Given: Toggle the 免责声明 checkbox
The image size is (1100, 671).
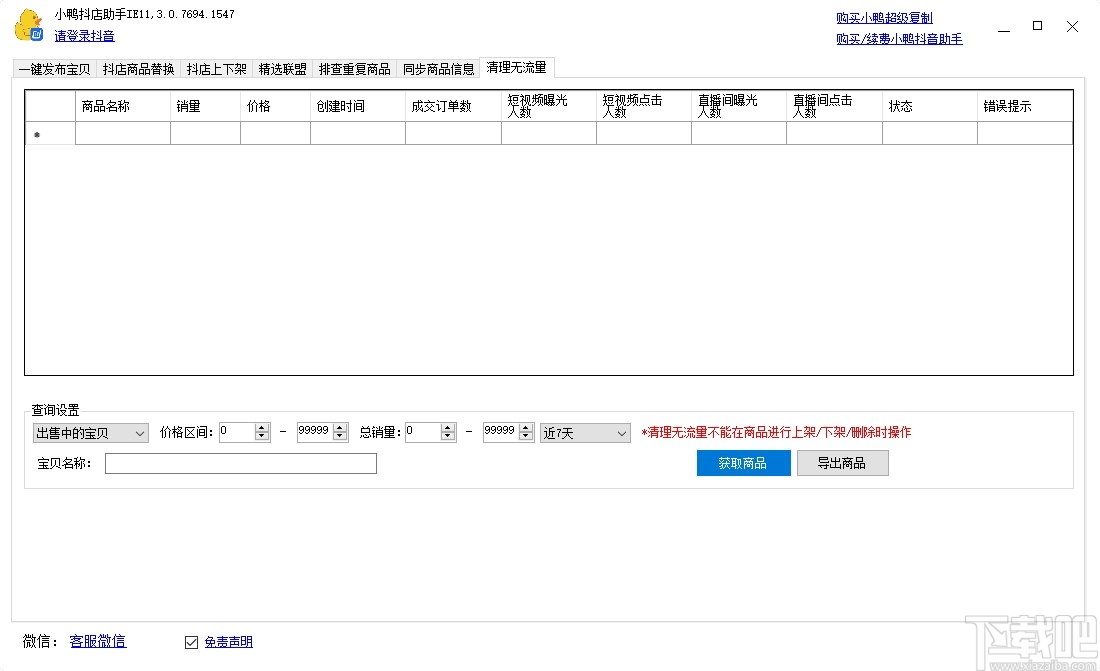Looking at the screenshot, I should coord(191,642).
